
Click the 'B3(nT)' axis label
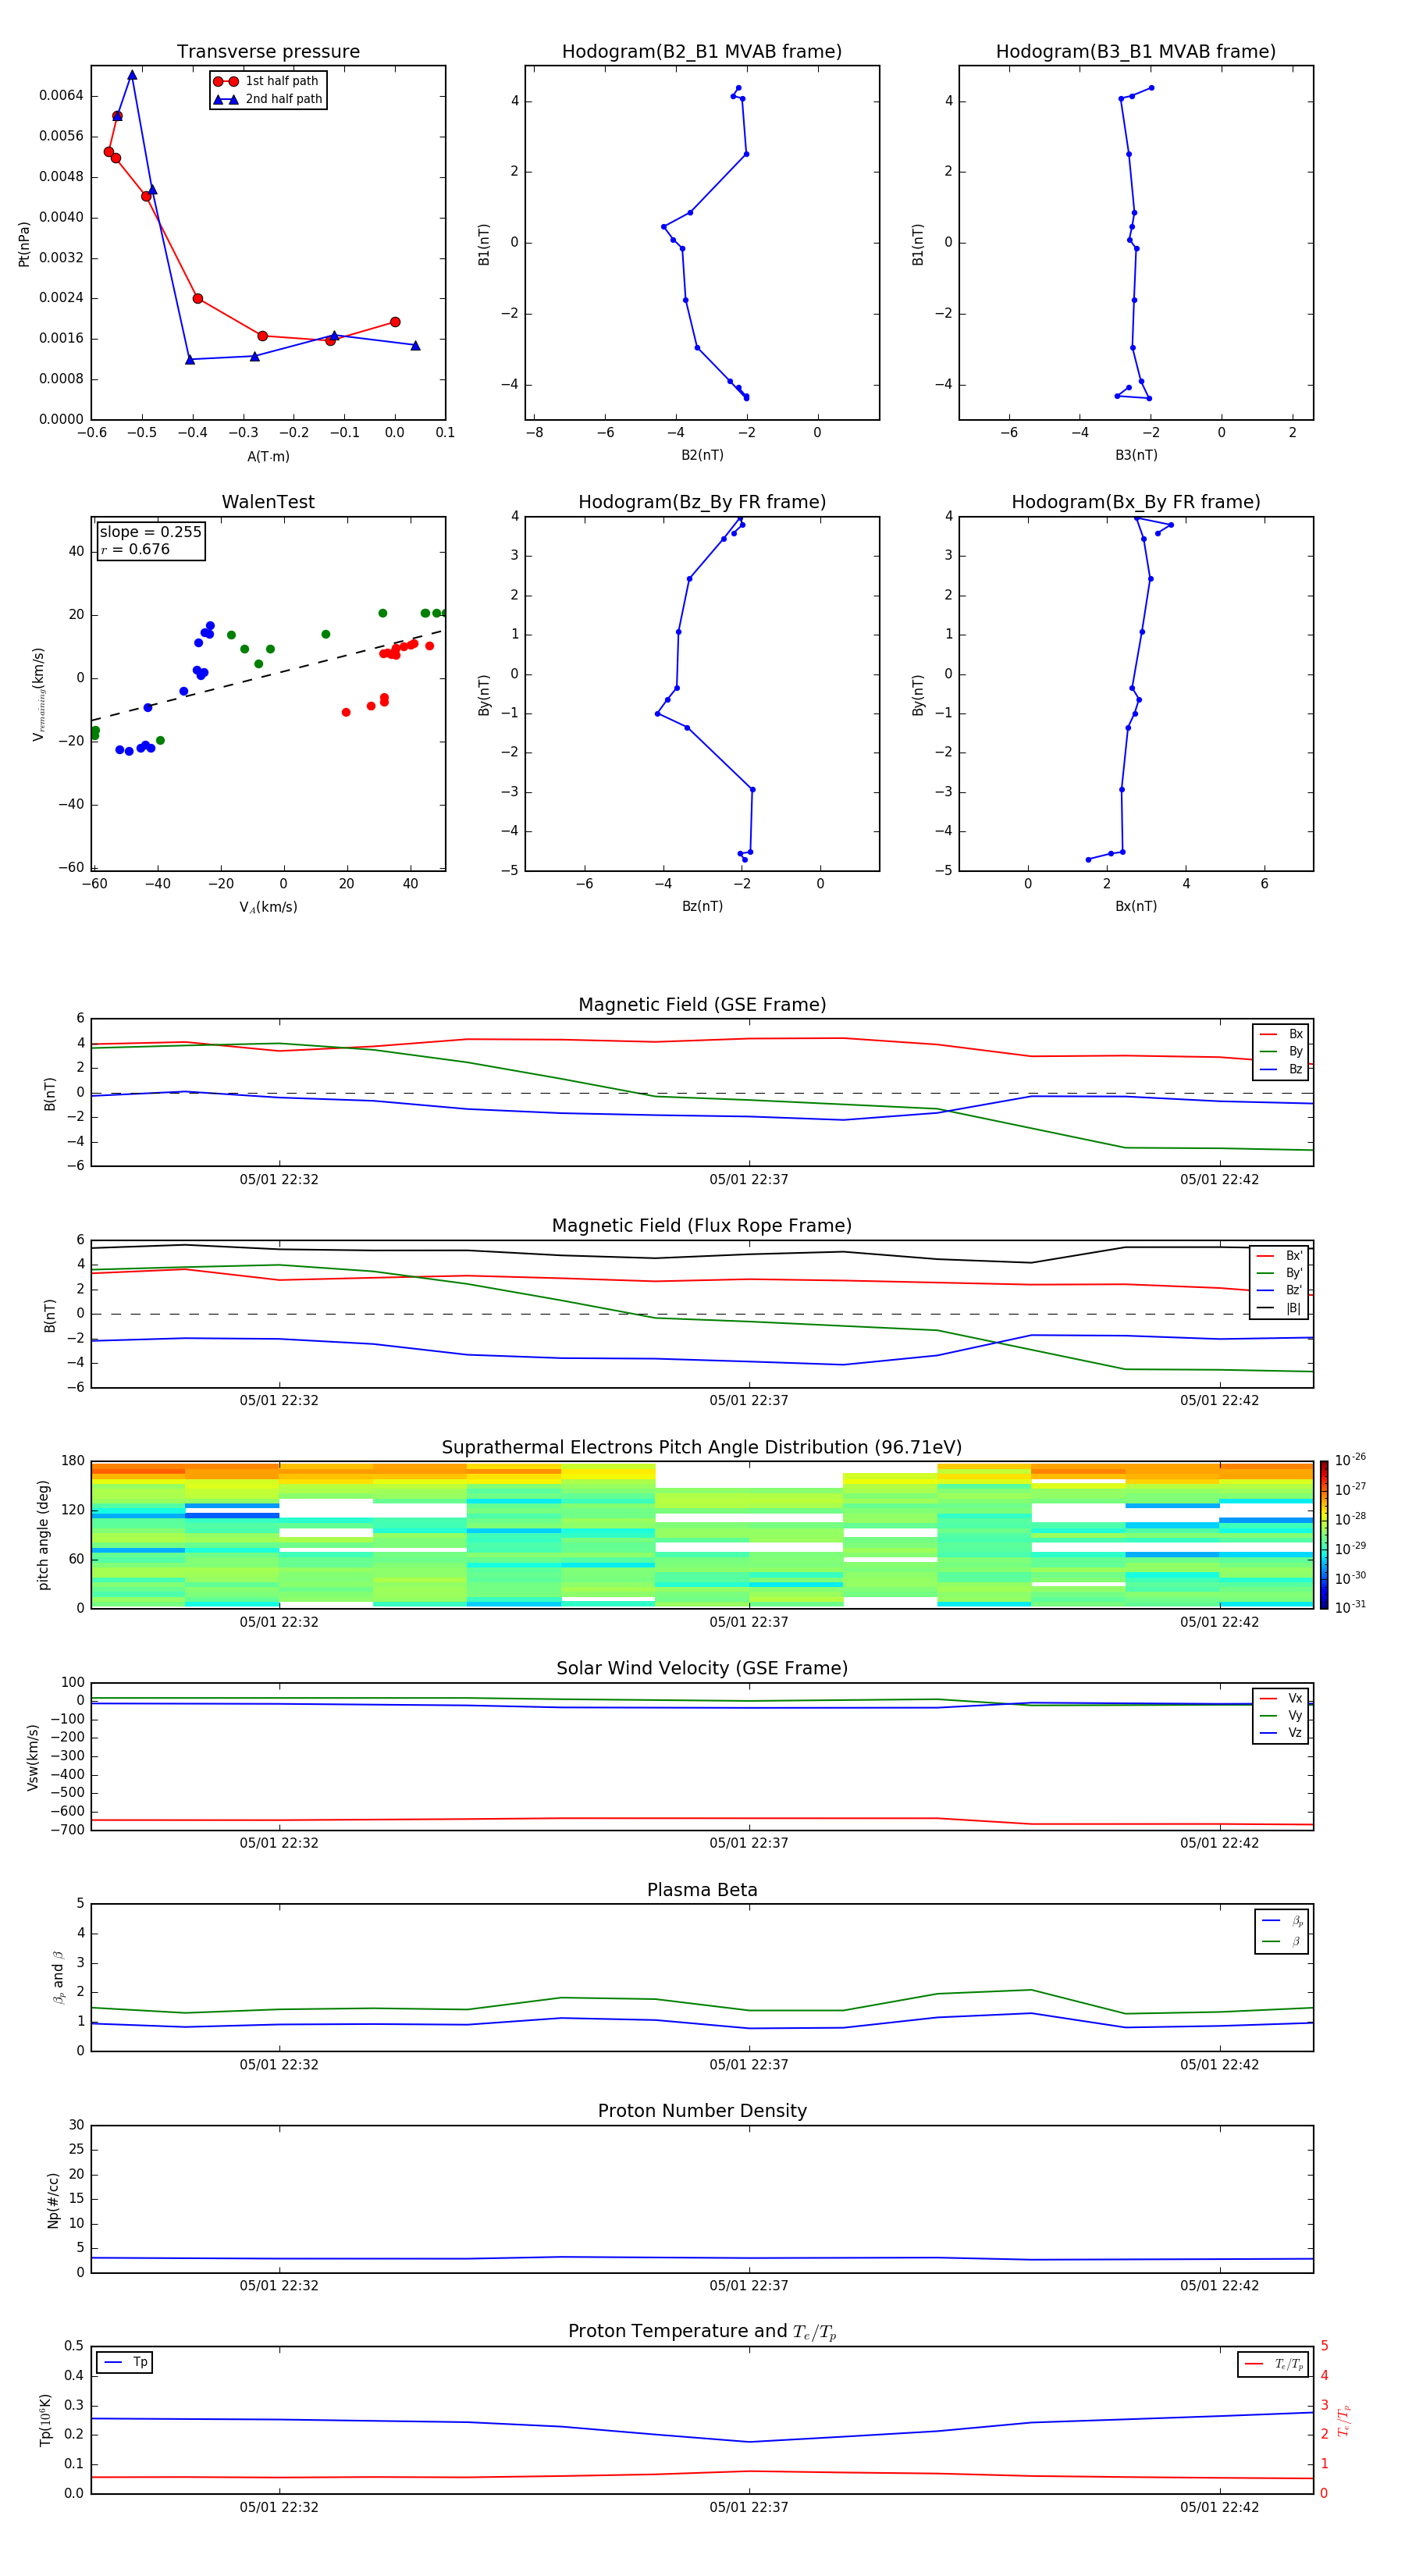pos(1136,456)
